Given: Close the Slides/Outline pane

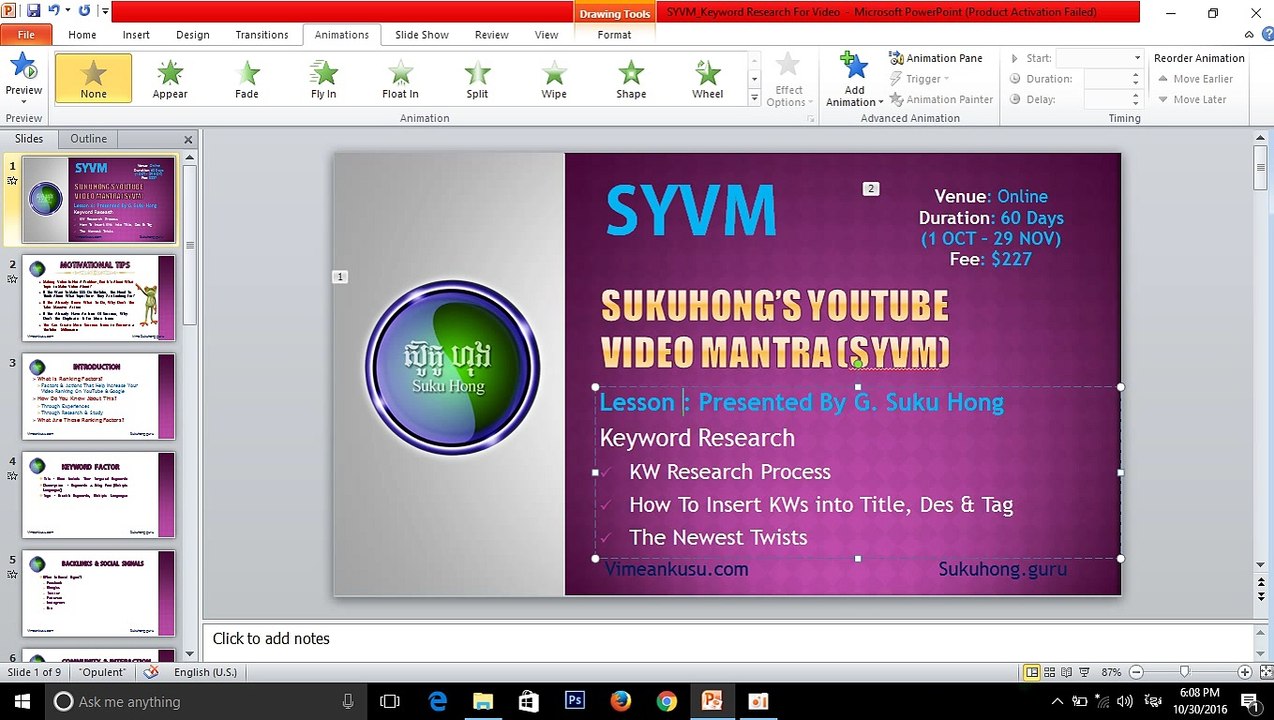Looking at the screenshot, I should point(188,139).
